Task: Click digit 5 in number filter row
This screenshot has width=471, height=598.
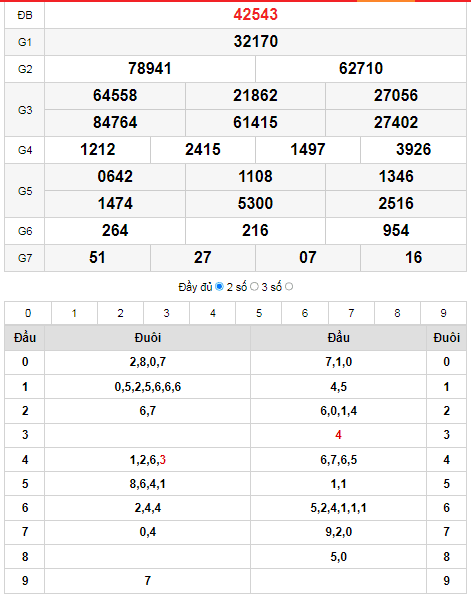Action: coord(259,313)
